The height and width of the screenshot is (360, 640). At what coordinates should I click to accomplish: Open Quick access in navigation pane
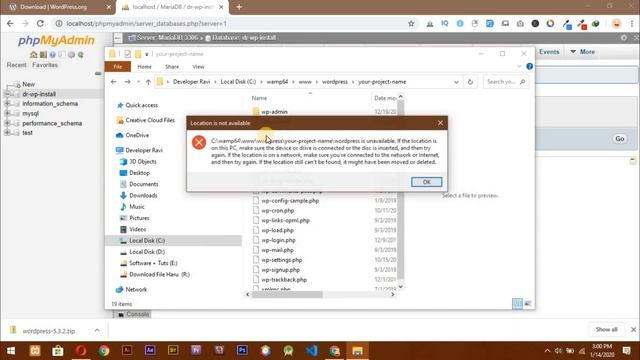(141, 105)
